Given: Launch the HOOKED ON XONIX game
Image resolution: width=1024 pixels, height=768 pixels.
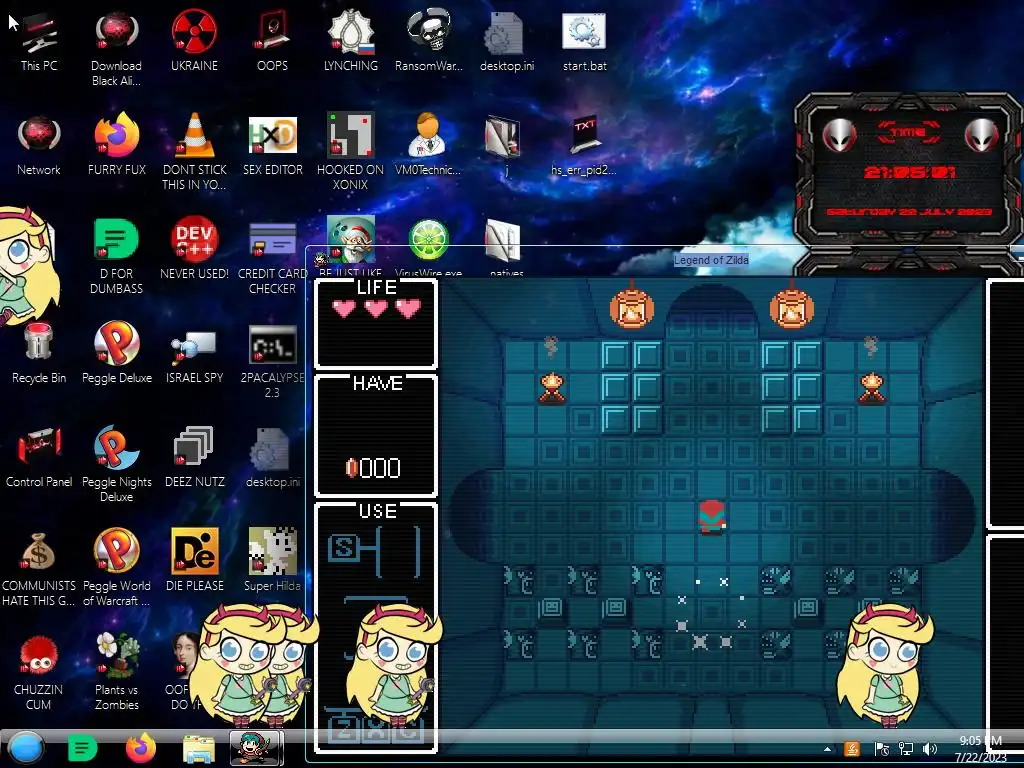Looking at the screenshot, I should [x=350, y=152].
